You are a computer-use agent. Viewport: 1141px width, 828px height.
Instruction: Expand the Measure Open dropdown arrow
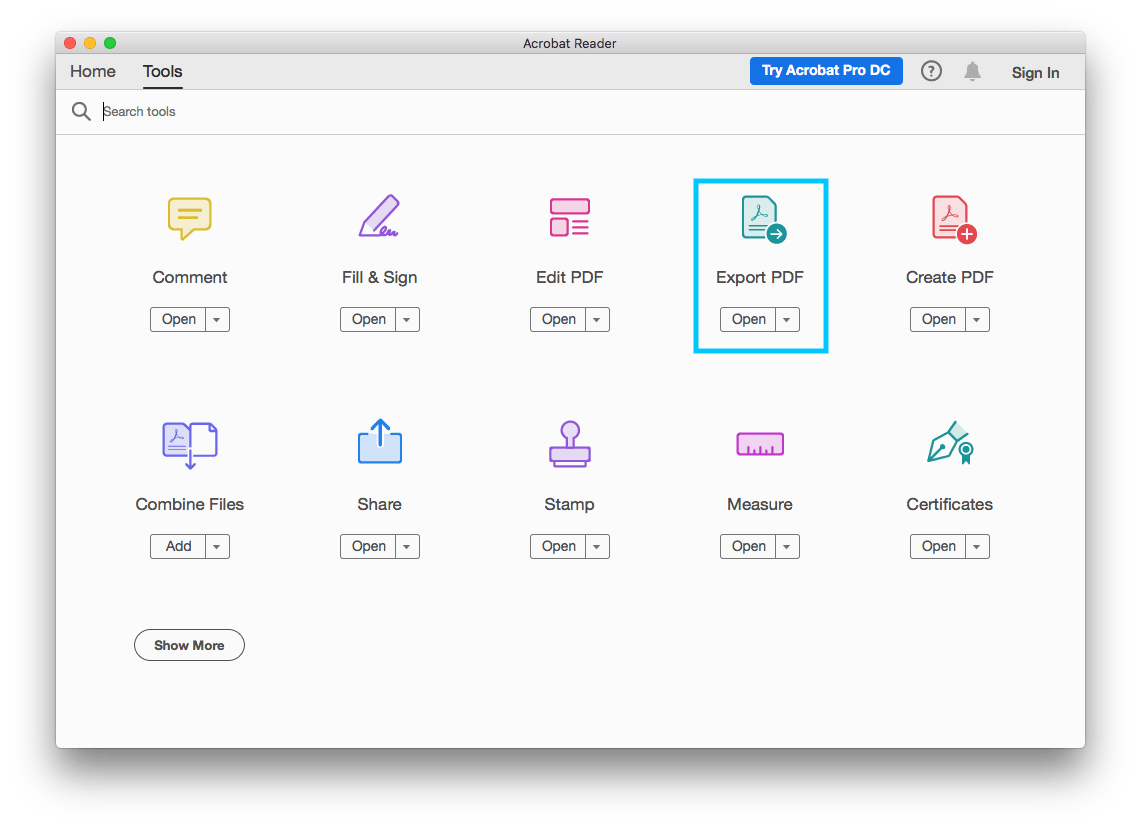(787, 546)
